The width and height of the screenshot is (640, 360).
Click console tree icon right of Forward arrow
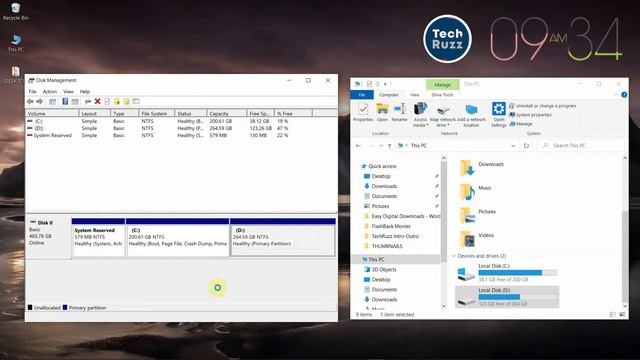52,101
